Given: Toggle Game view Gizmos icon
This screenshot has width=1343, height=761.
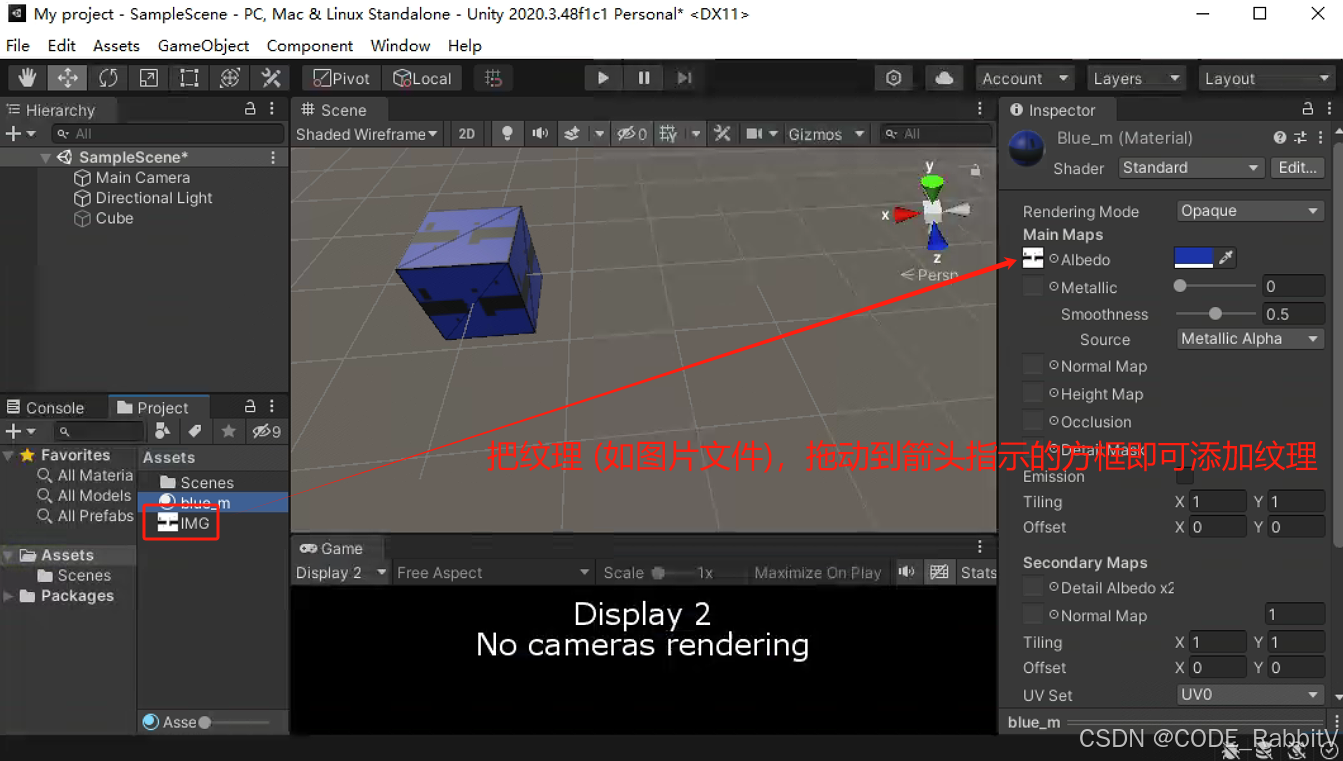Looking at the screenshot, I should [x=939, y=572].
